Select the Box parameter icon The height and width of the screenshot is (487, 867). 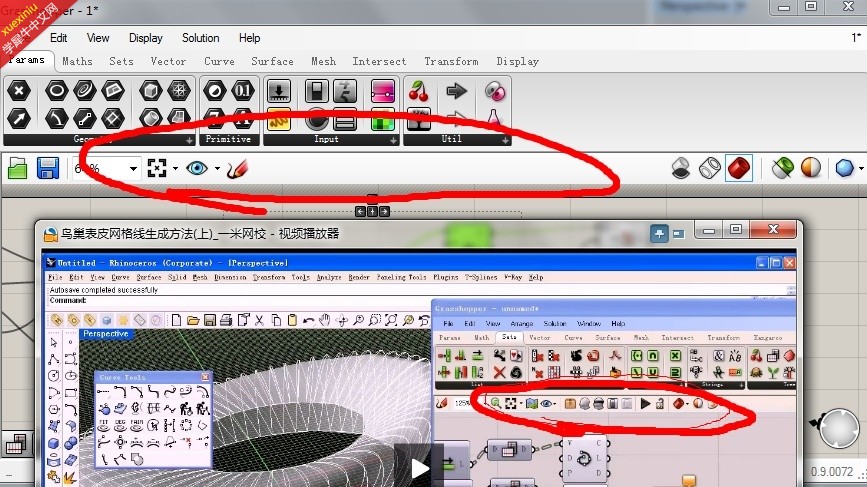click(x=150, y=91)
